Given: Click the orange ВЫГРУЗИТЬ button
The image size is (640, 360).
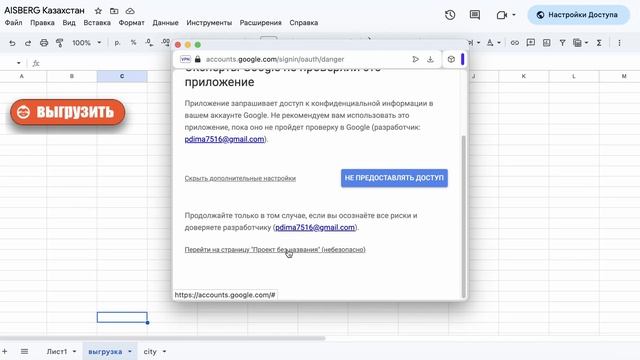Looking at the screenshot, I should (68, 112).
